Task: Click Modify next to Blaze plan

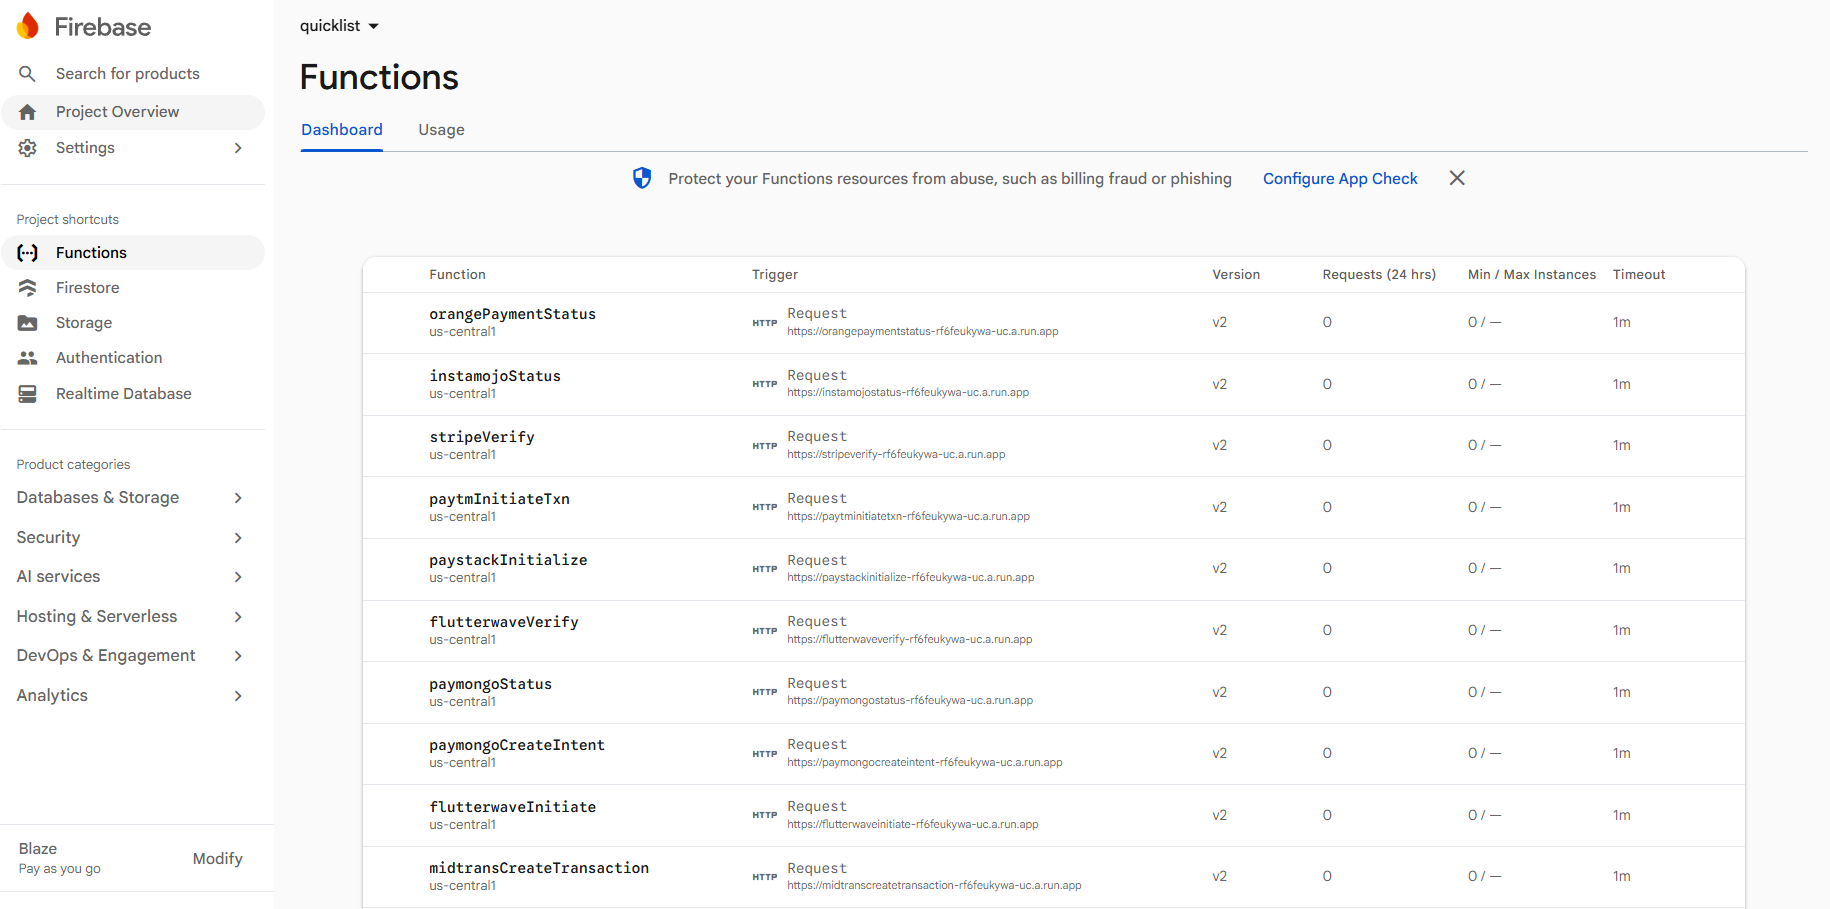Action: pos(217,859)
